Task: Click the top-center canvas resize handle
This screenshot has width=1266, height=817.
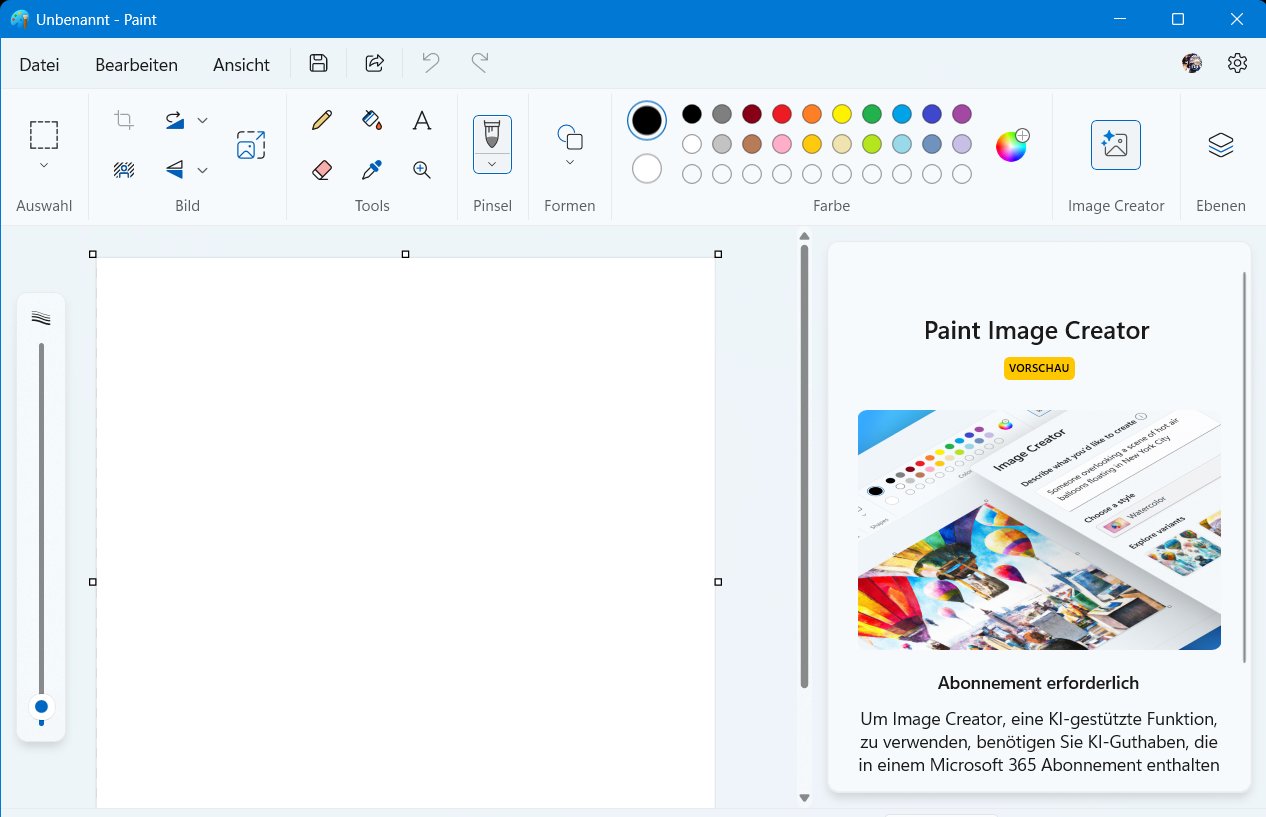Action: pos(405,254)
